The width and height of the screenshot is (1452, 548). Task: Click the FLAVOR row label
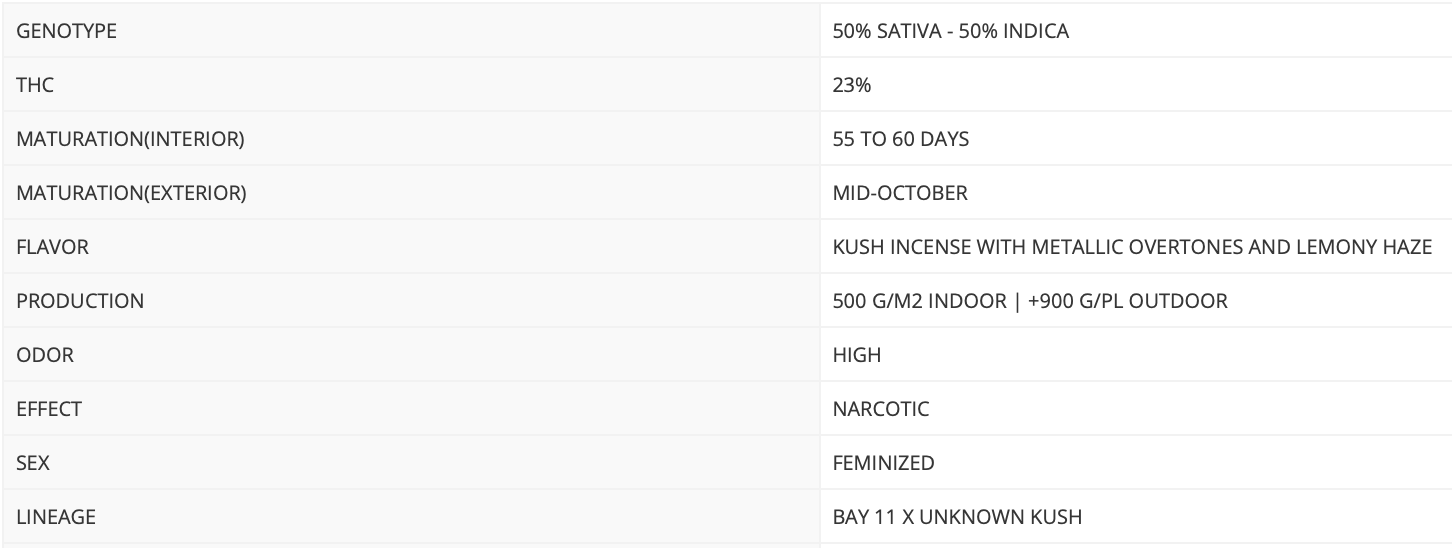[52, 247]
